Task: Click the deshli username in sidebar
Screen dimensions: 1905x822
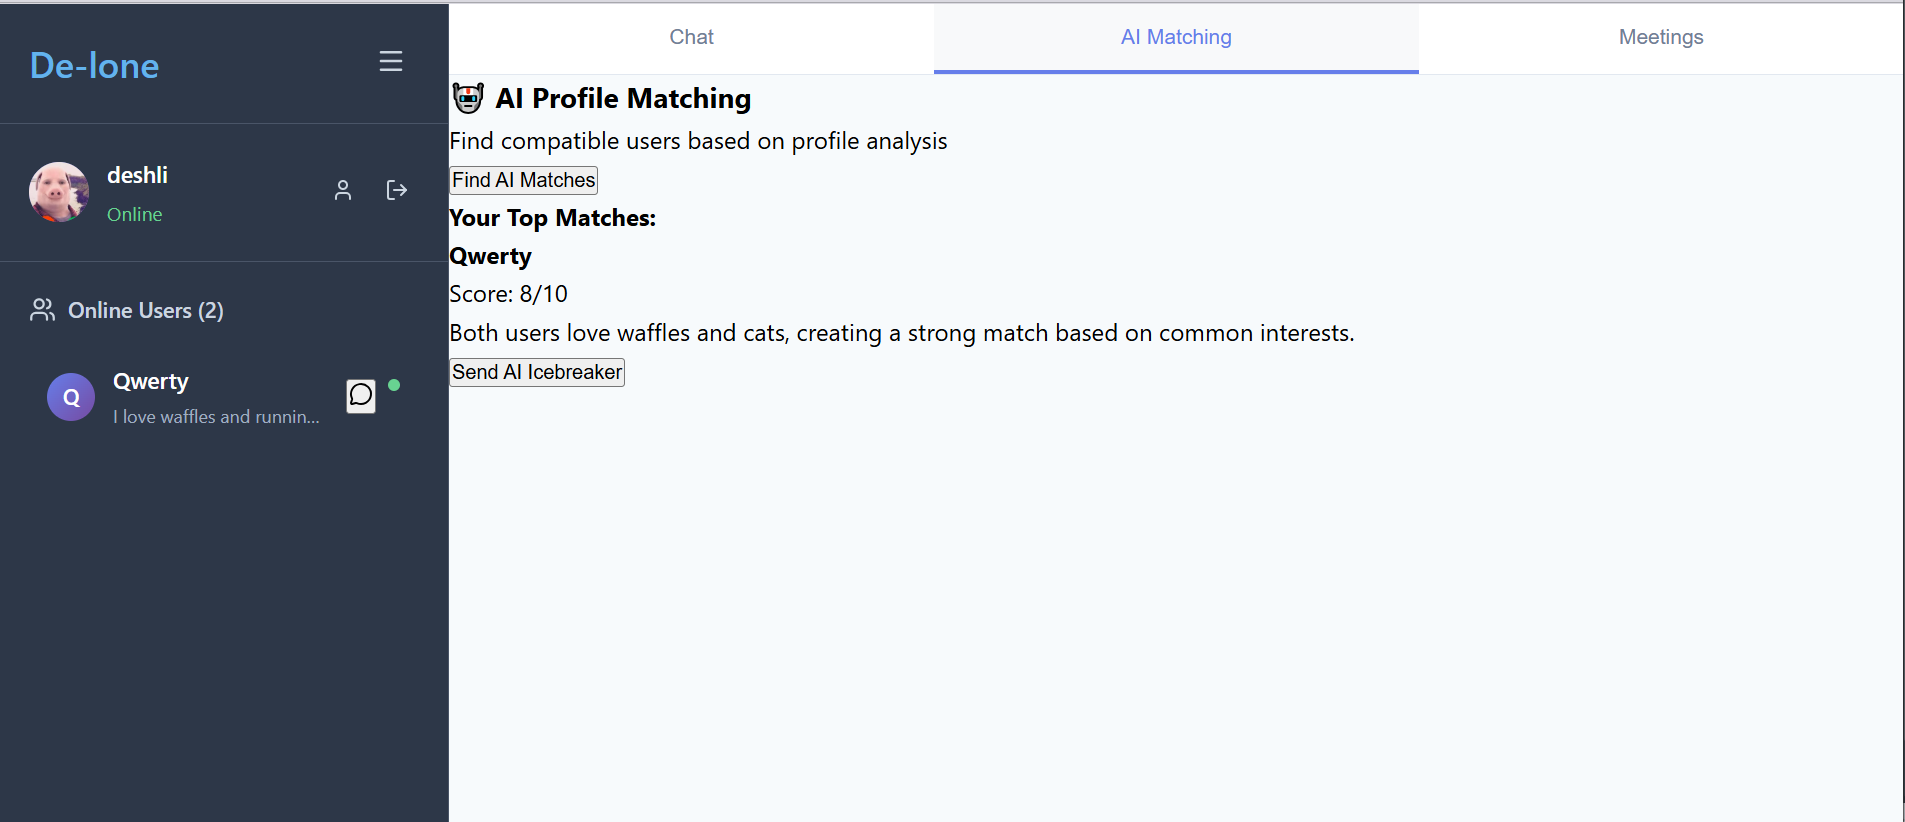Action: [x=138, y=176]
